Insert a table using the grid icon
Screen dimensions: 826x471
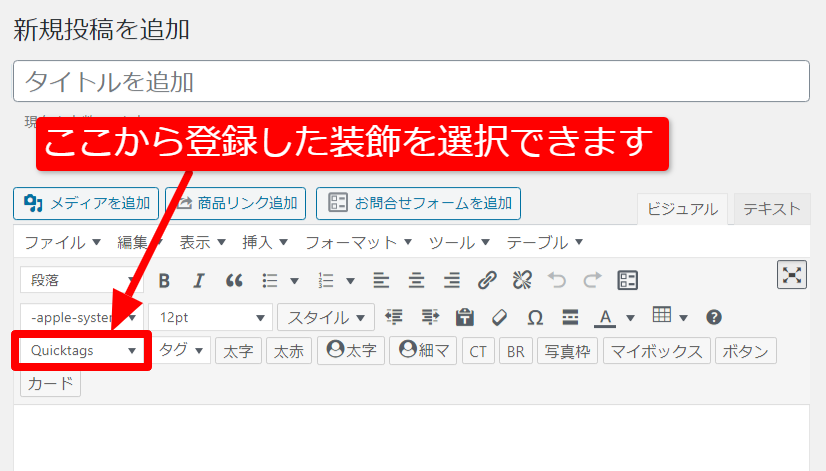click(x=662, y=315)
